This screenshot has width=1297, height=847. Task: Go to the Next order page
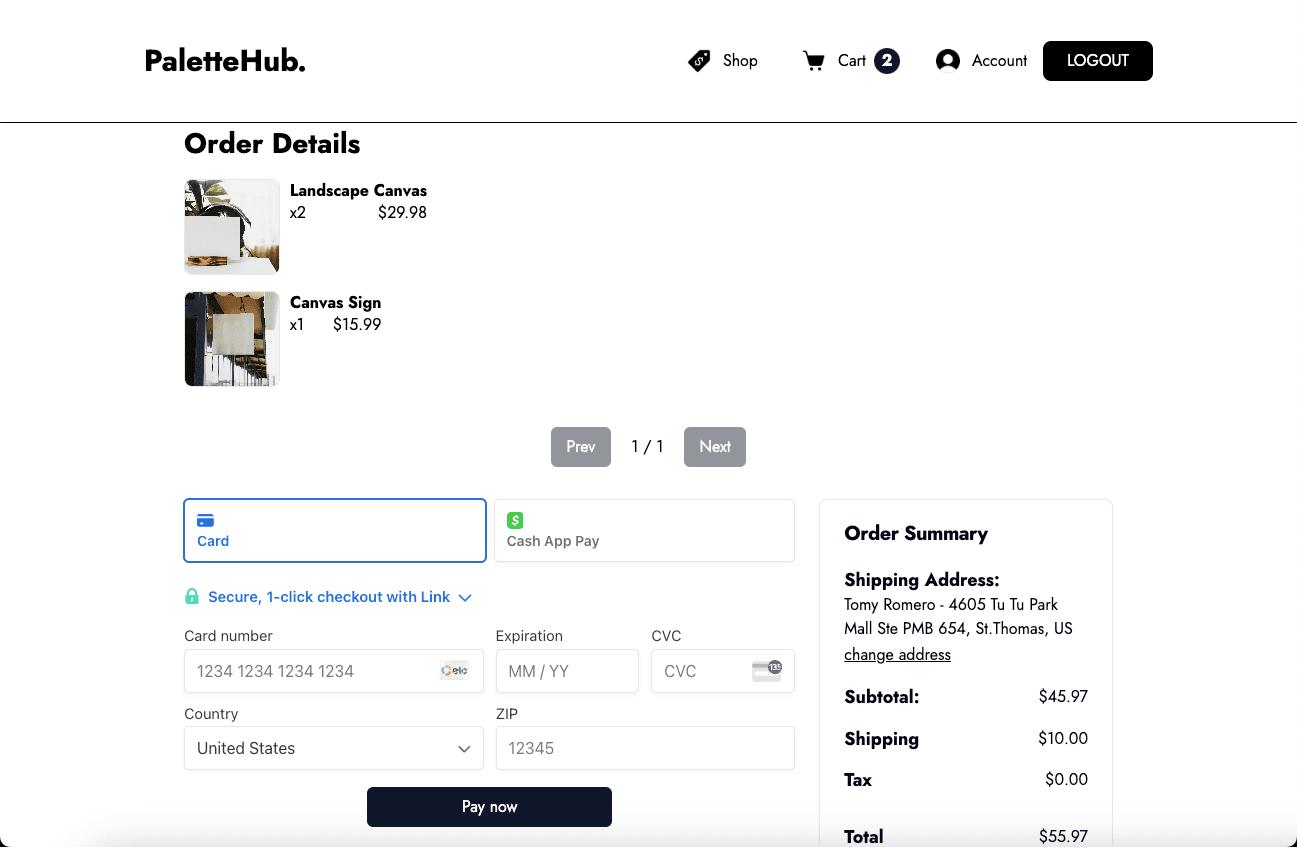(714, 447)
